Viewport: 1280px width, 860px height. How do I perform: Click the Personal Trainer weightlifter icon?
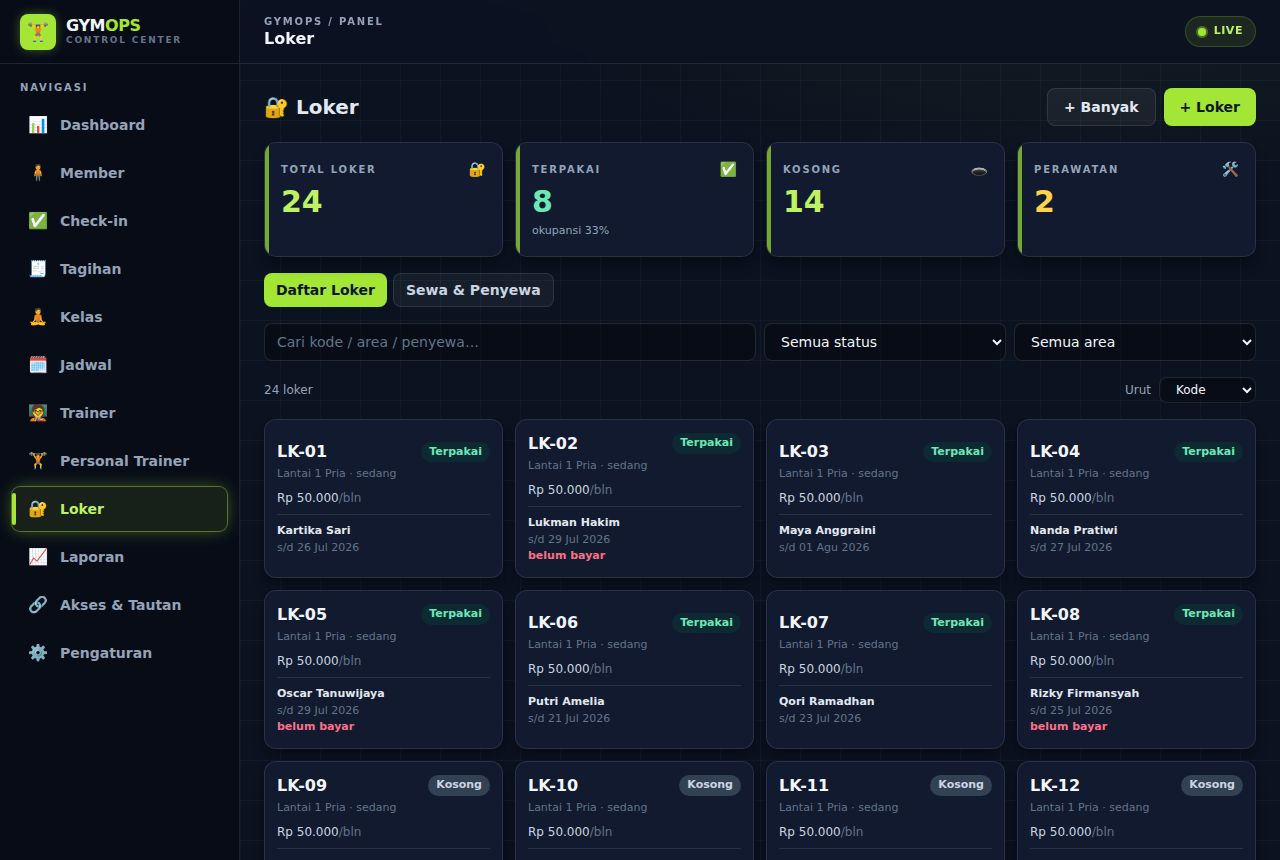[38, 461]
